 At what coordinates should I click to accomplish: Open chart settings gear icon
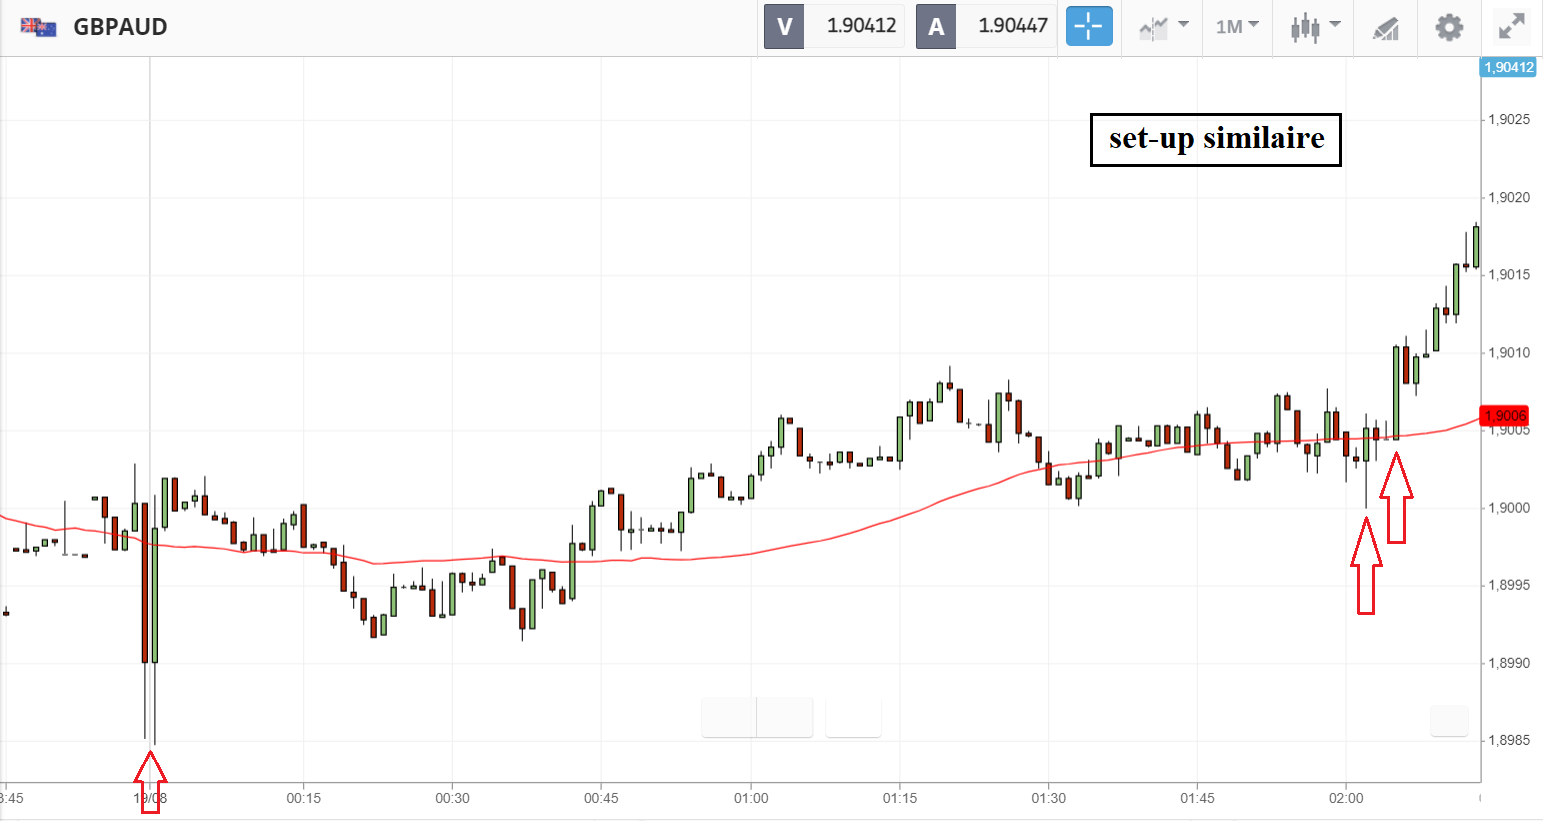1449,27
